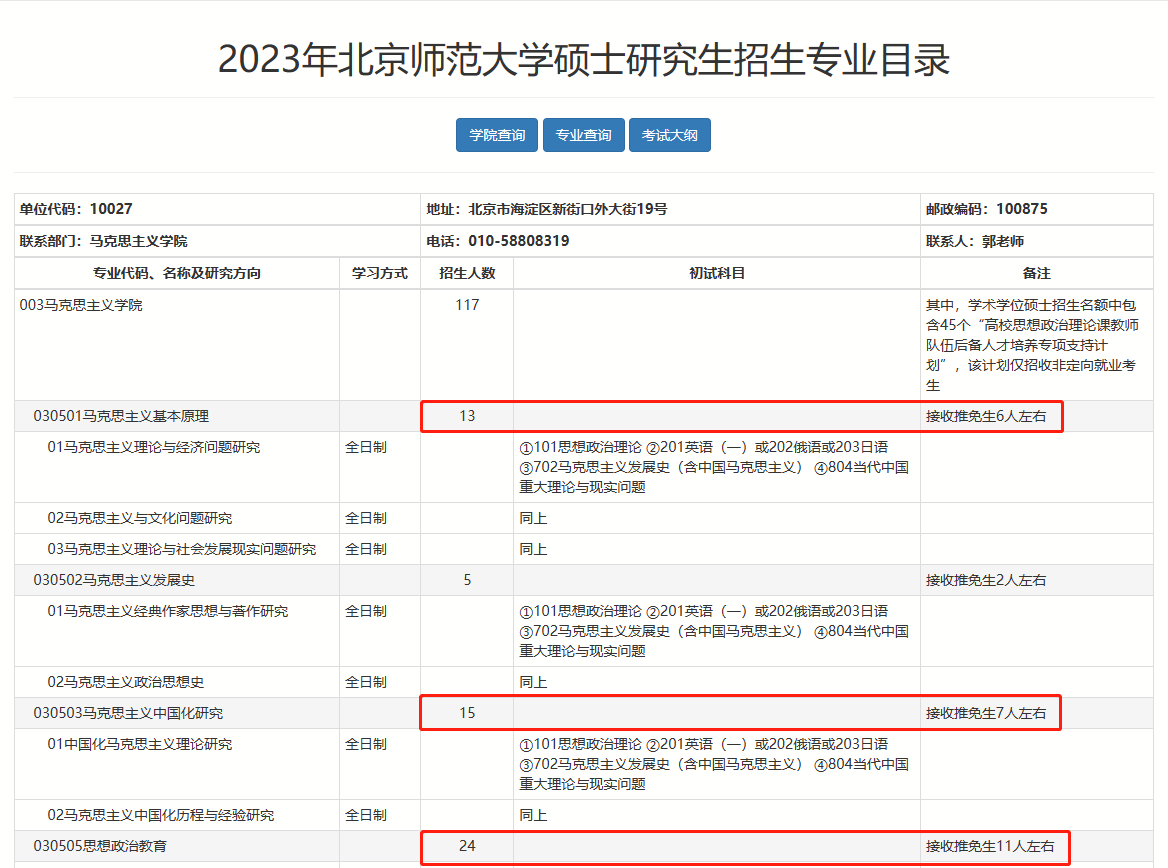The width and height of the screenshot is (1168, 868).
Task: Click exam subjects for 01中国化马克思主义理论研究
Action: 714,764
